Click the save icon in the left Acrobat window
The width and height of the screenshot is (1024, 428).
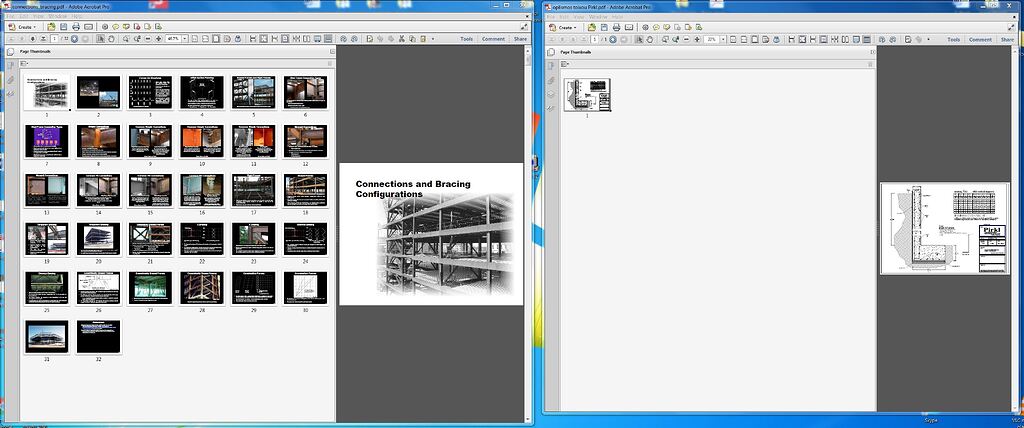click(65, 27)
